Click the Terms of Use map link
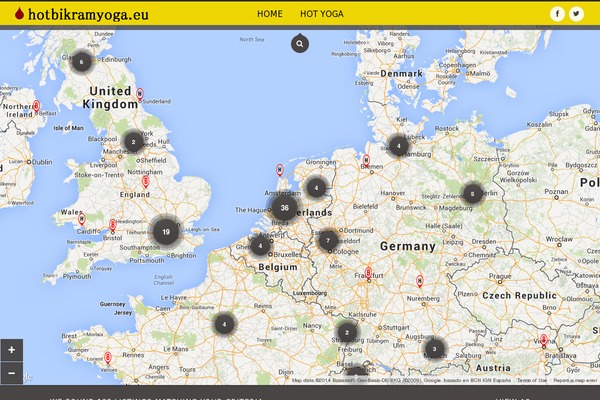 tap(532, 380)
